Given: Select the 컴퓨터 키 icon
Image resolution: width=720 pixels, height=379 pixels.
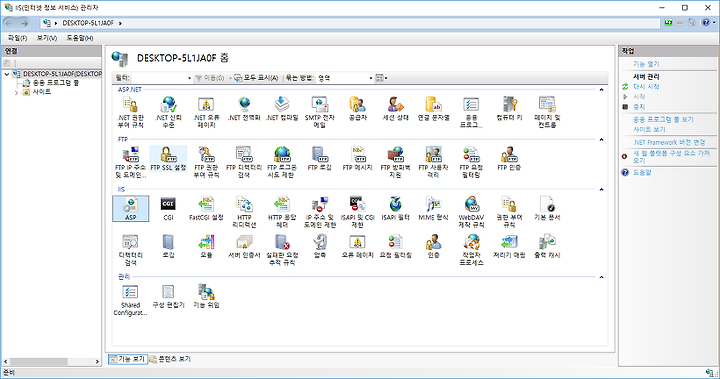Looking at the screenshot, I should pyautogui.click(x=509, y=109).
